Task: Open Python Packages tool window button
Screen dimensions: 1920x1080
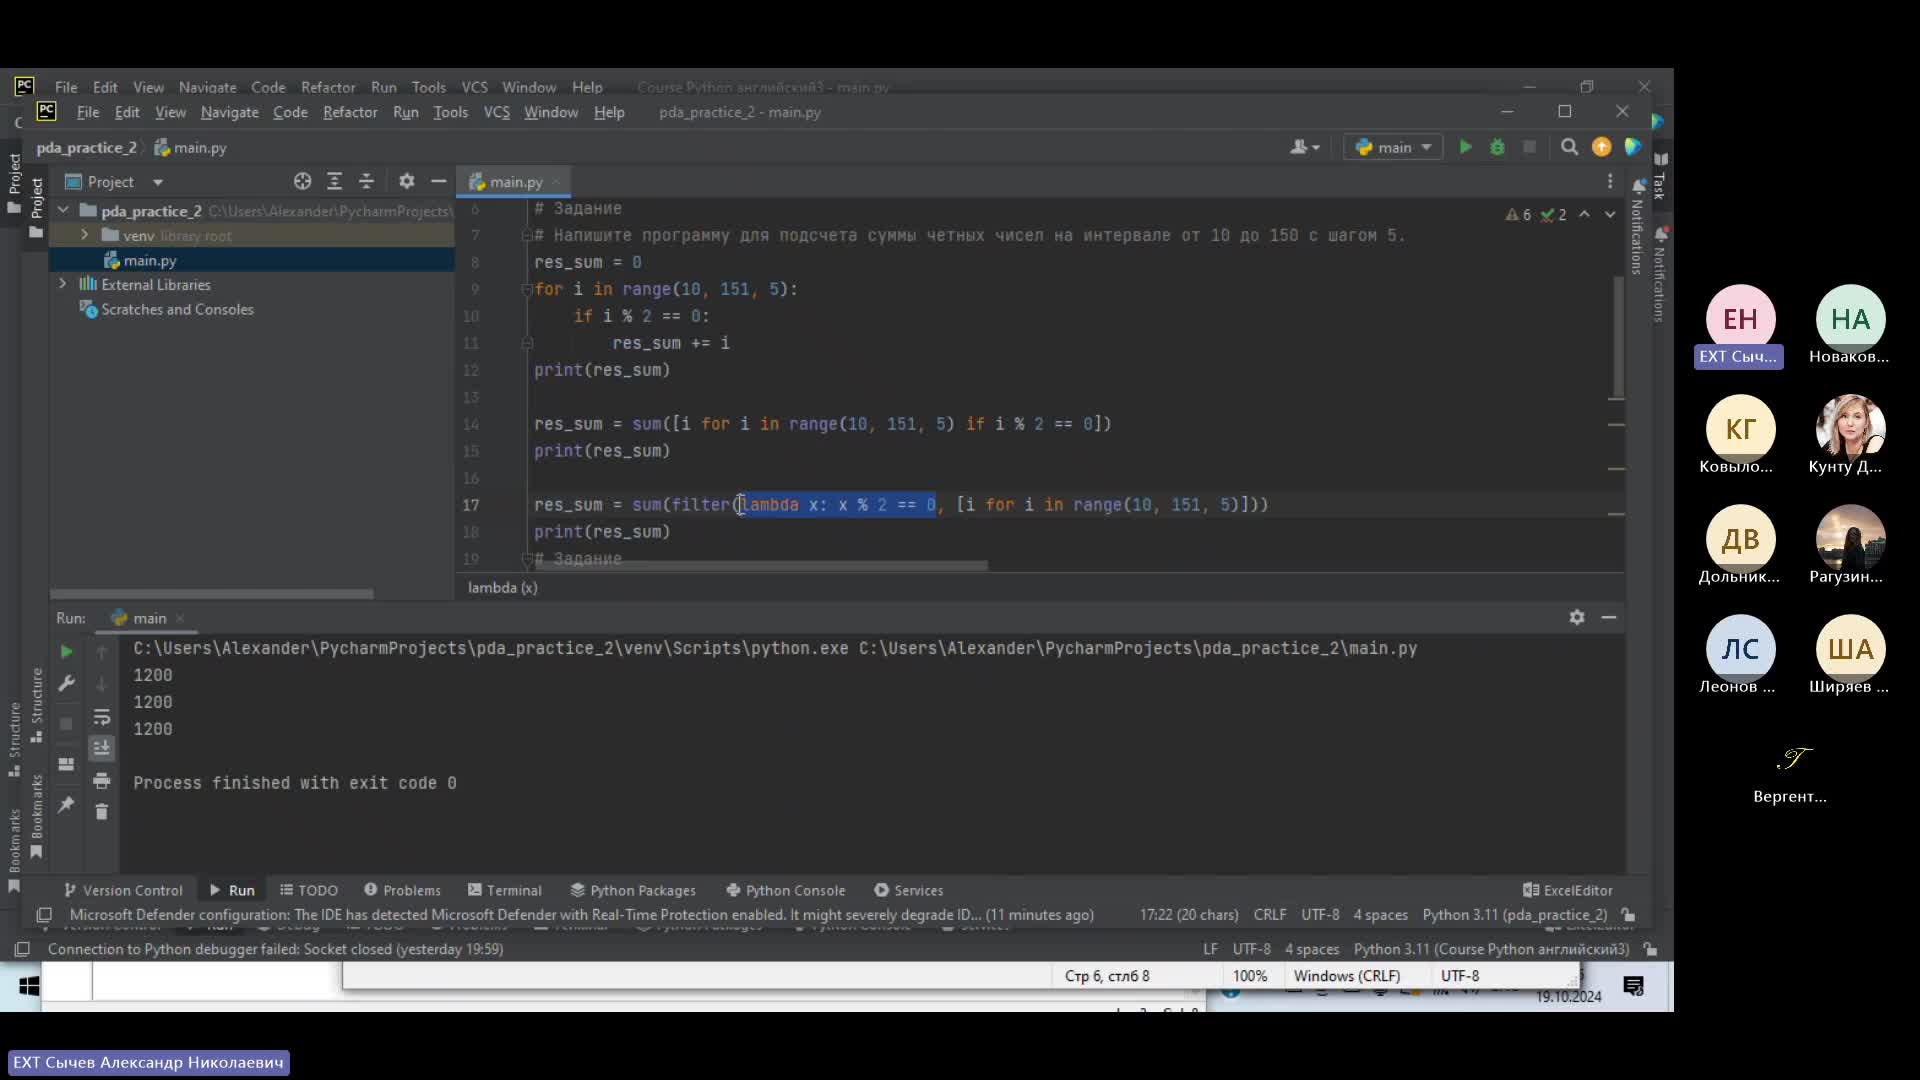Action: pos(633,890)
